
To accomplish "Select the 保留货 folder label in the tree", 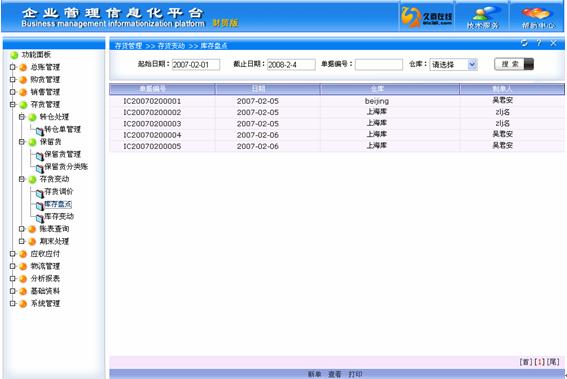I will pyautogui.click(x=51, y=142).
